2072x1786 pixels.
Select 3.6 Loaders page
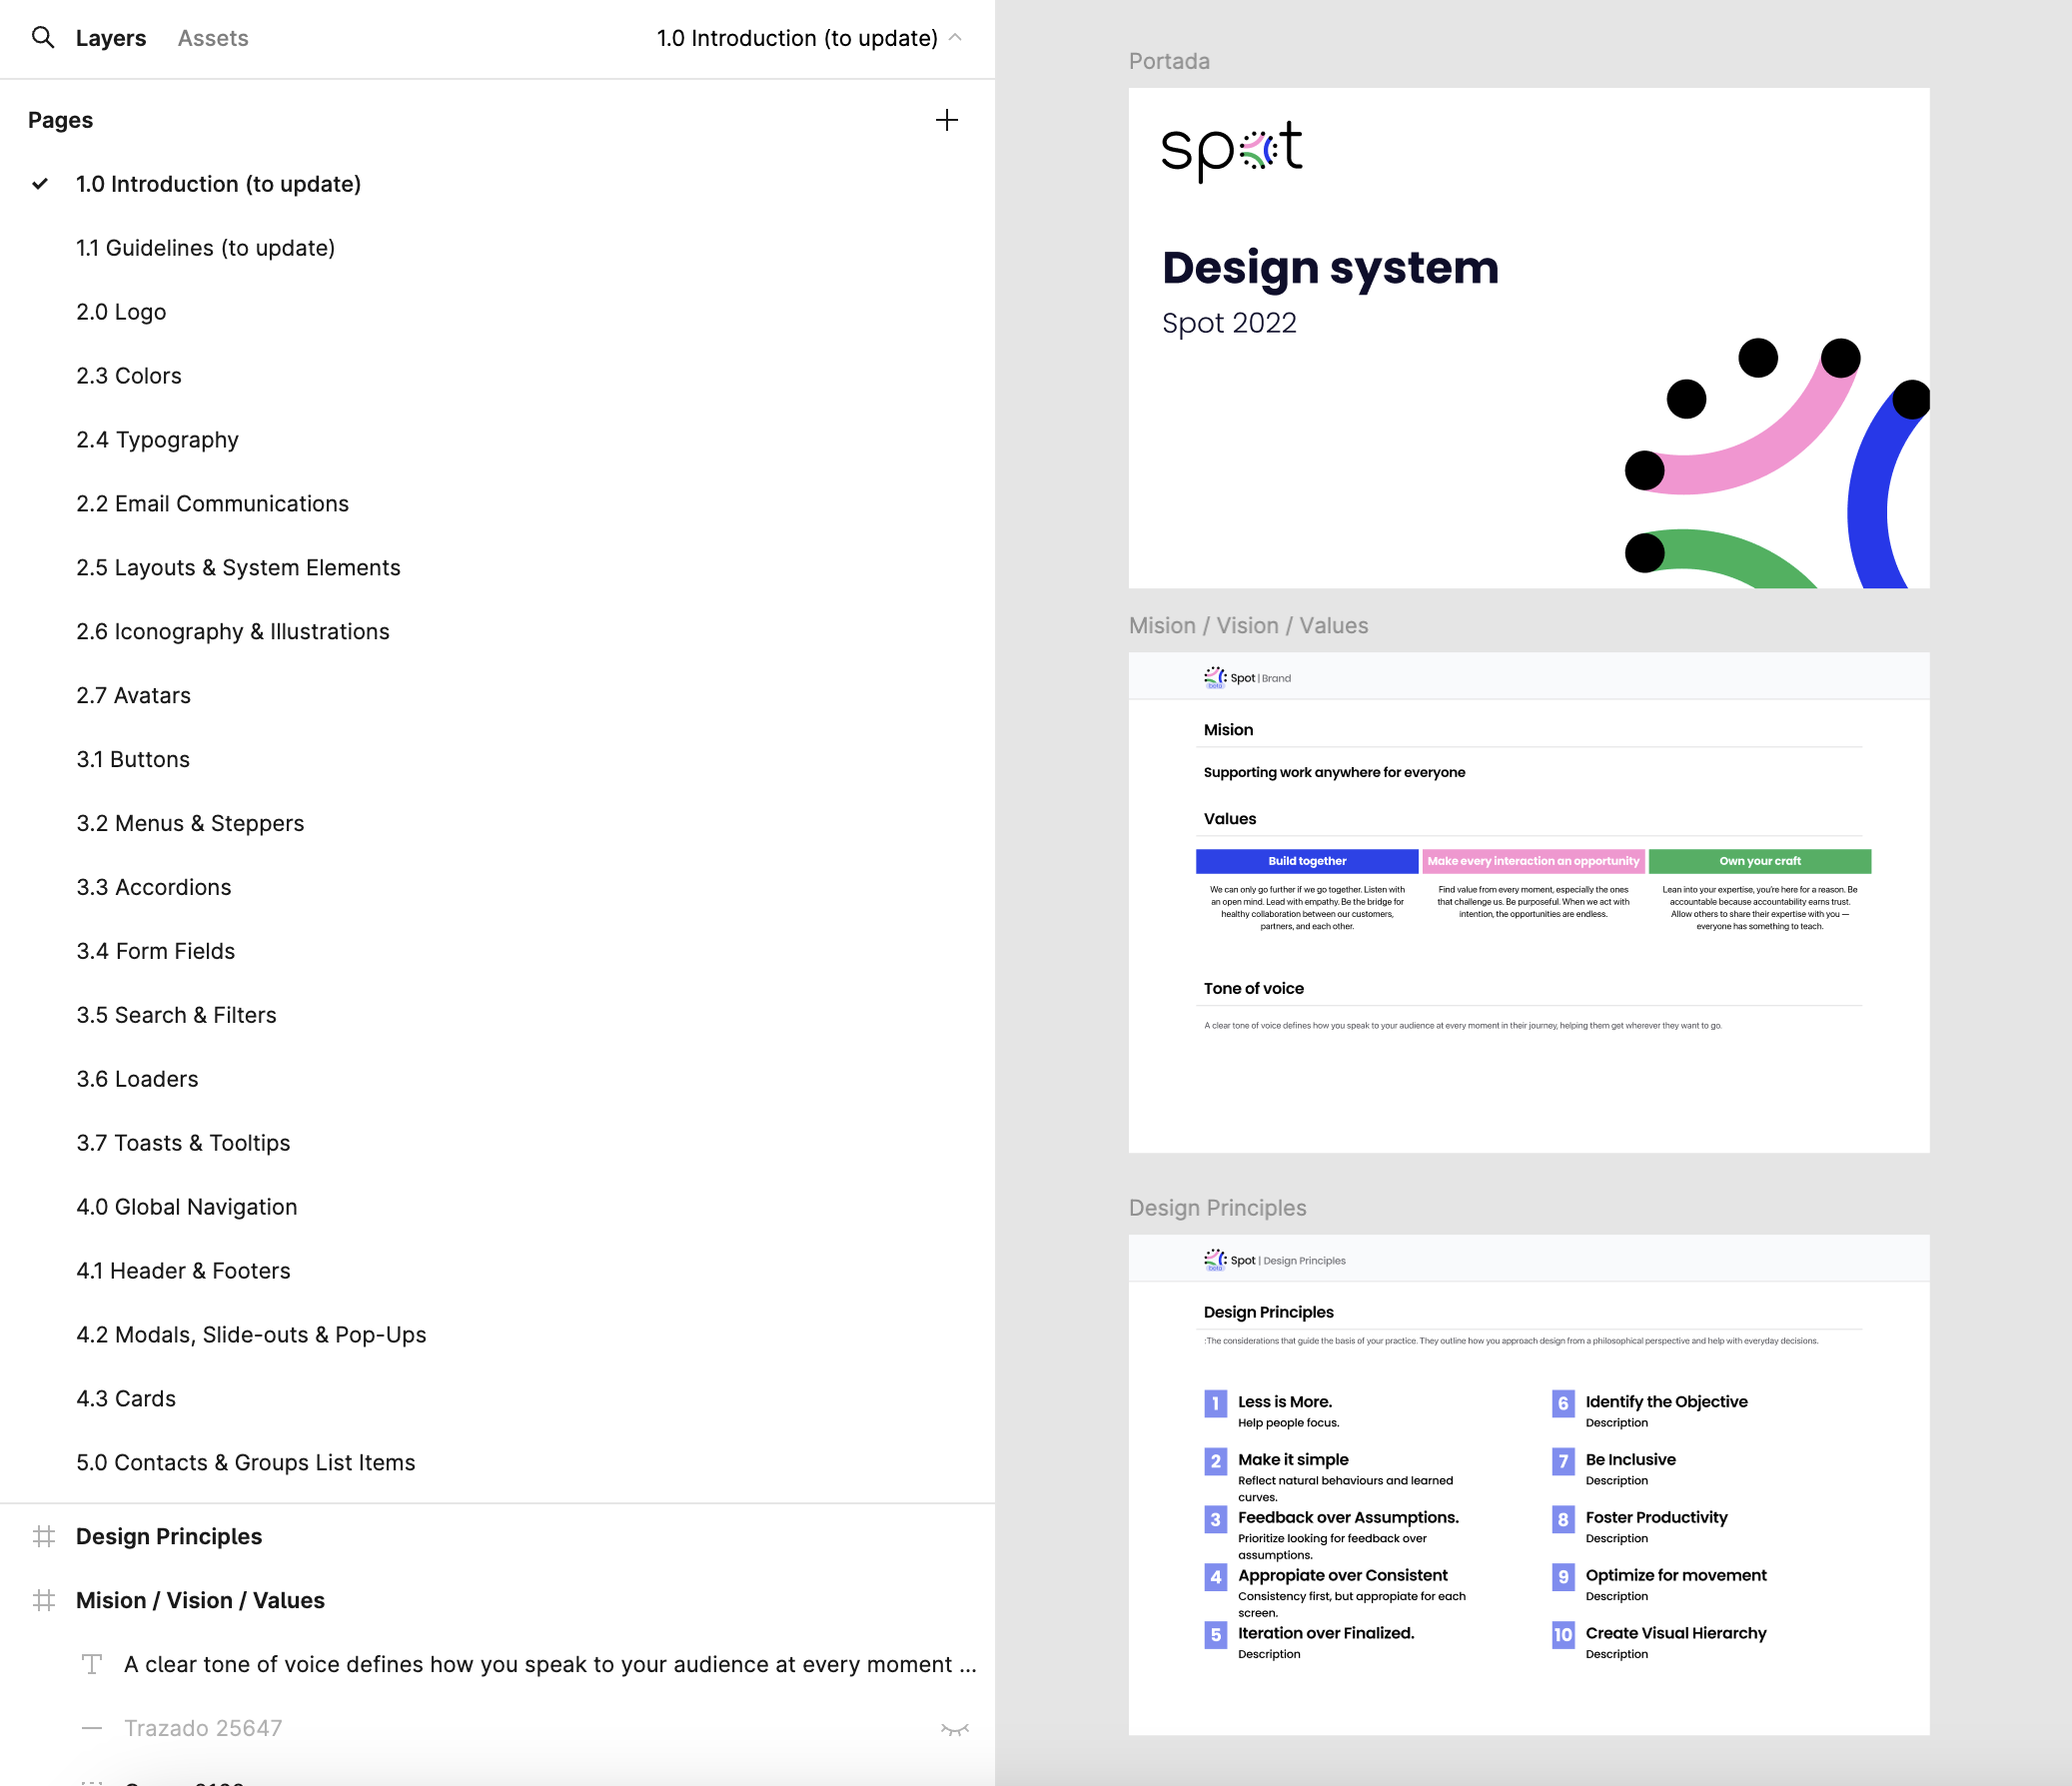click(x=137, y=1080)
